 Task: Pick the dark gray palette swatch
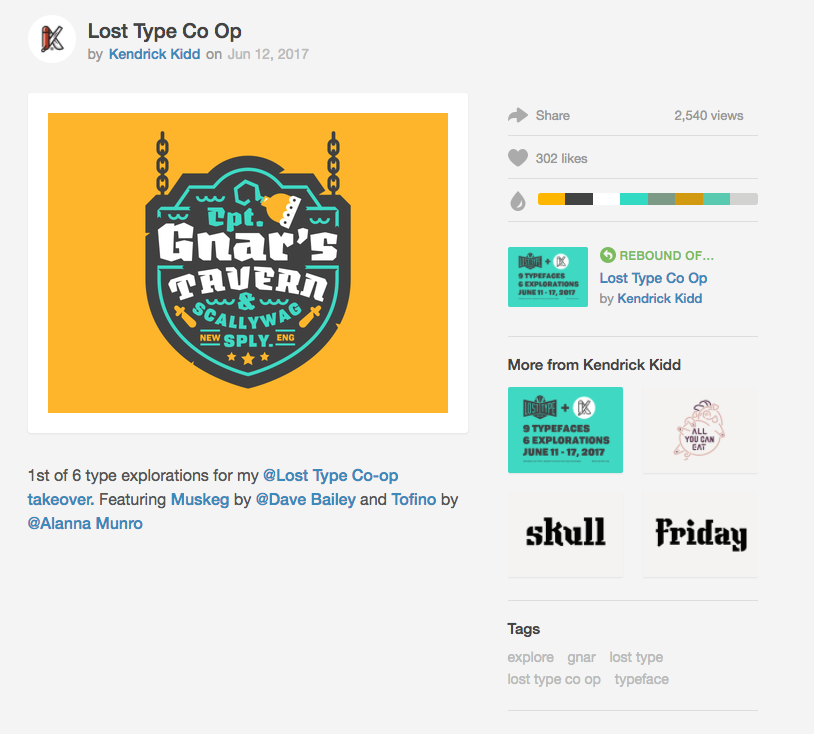point(579,199)
